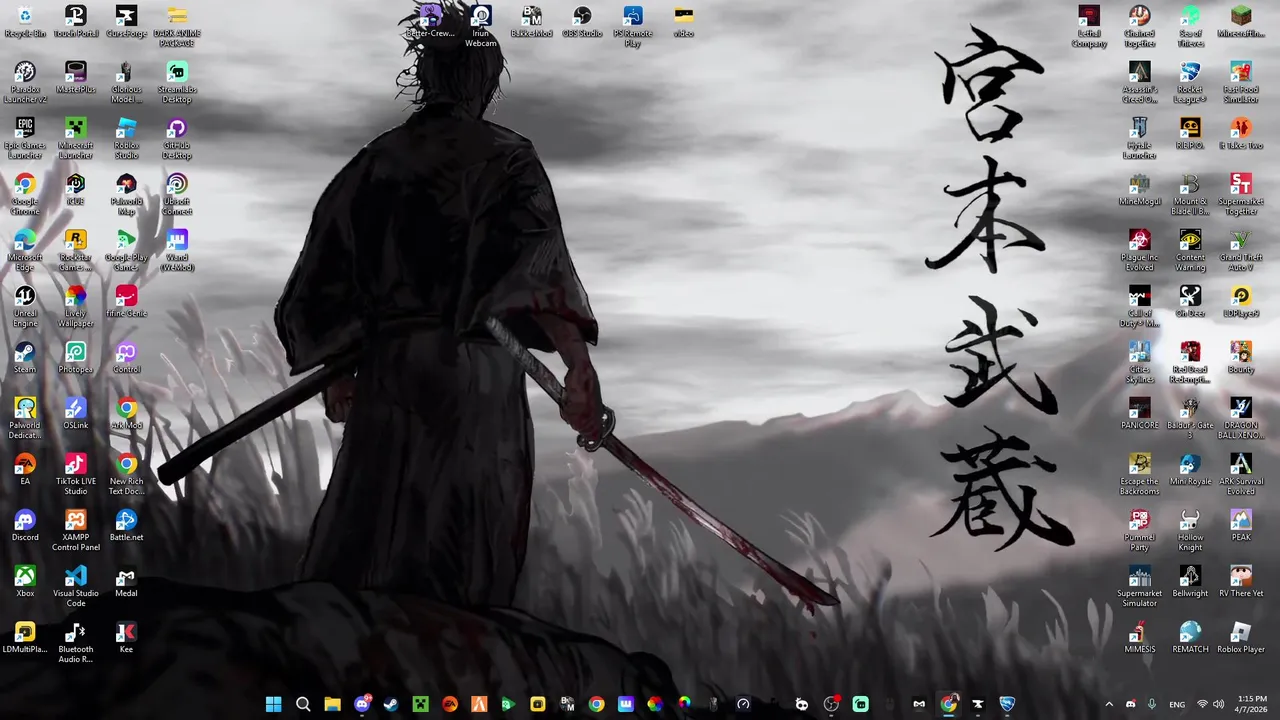Launch the Hollow Knight desktop shortcut
The height and width of the screenshot is (720, 1280).
click(1190, 531)
